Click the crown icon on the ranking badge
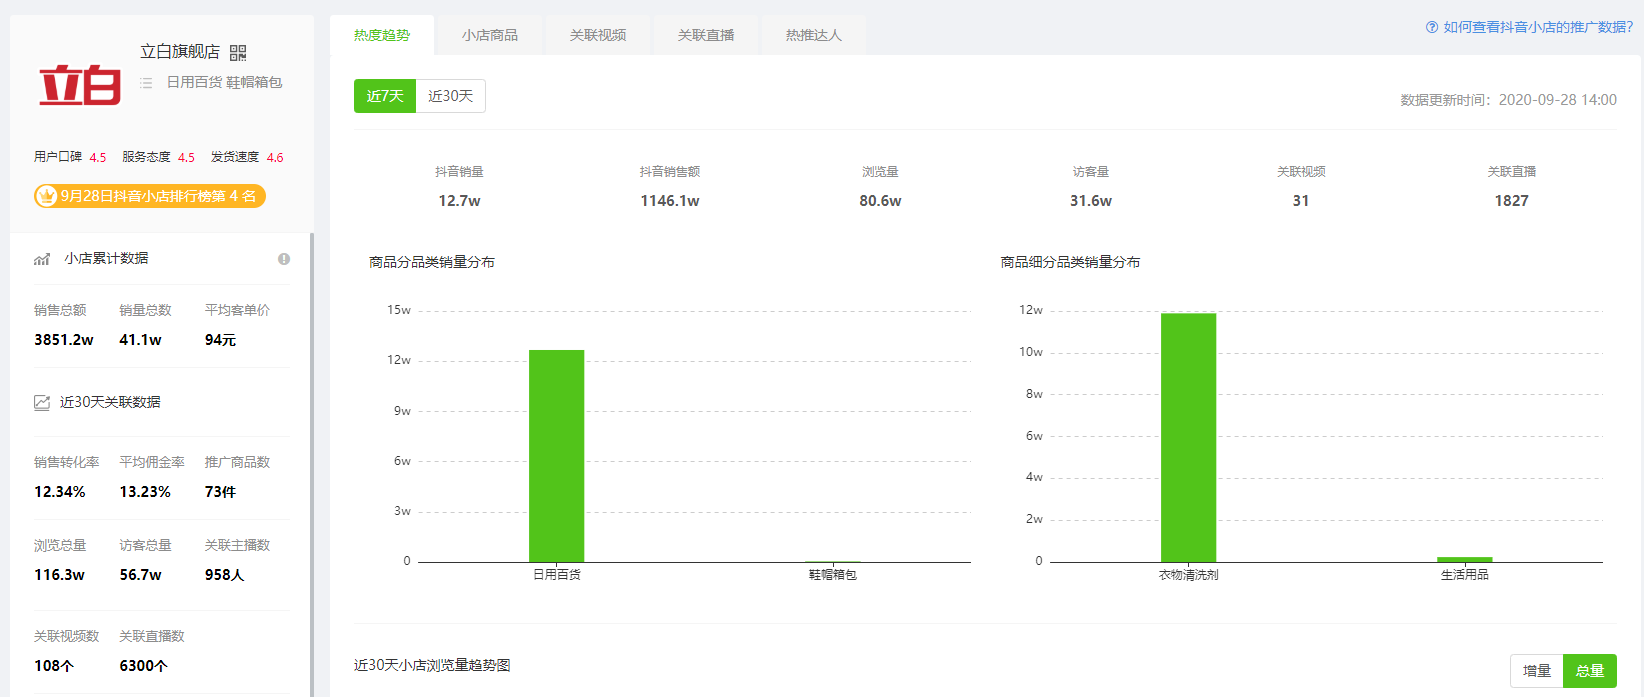1644x697 pixels. coord(46,196)
